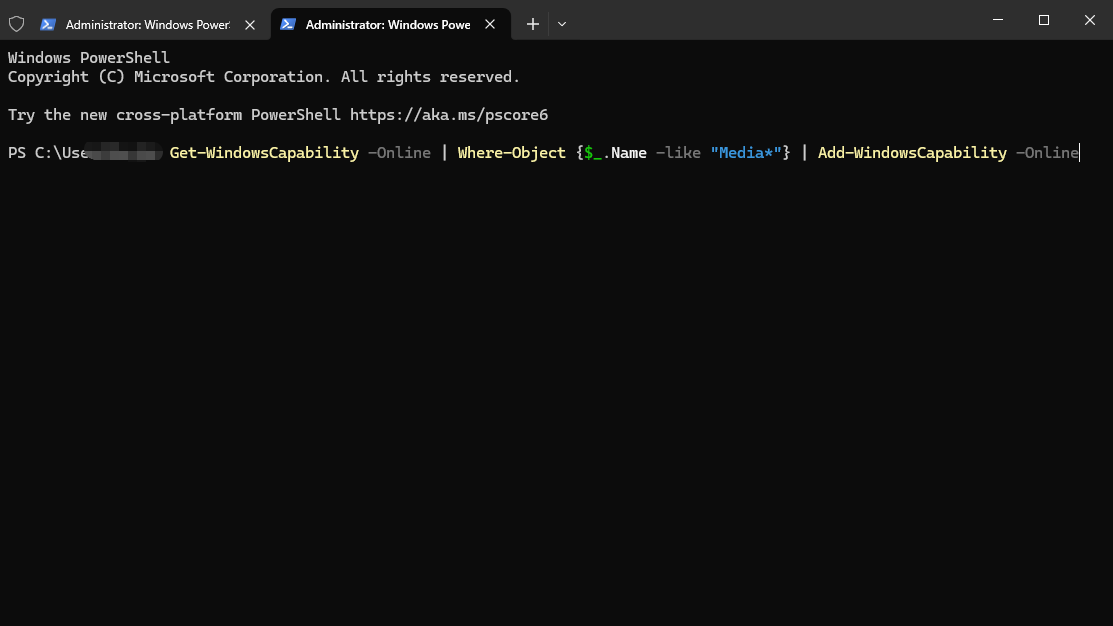This screenshot has width=1113, height=626.
Task: Click the Where-Object cmdlet in the command
Action: coord(511,153)
